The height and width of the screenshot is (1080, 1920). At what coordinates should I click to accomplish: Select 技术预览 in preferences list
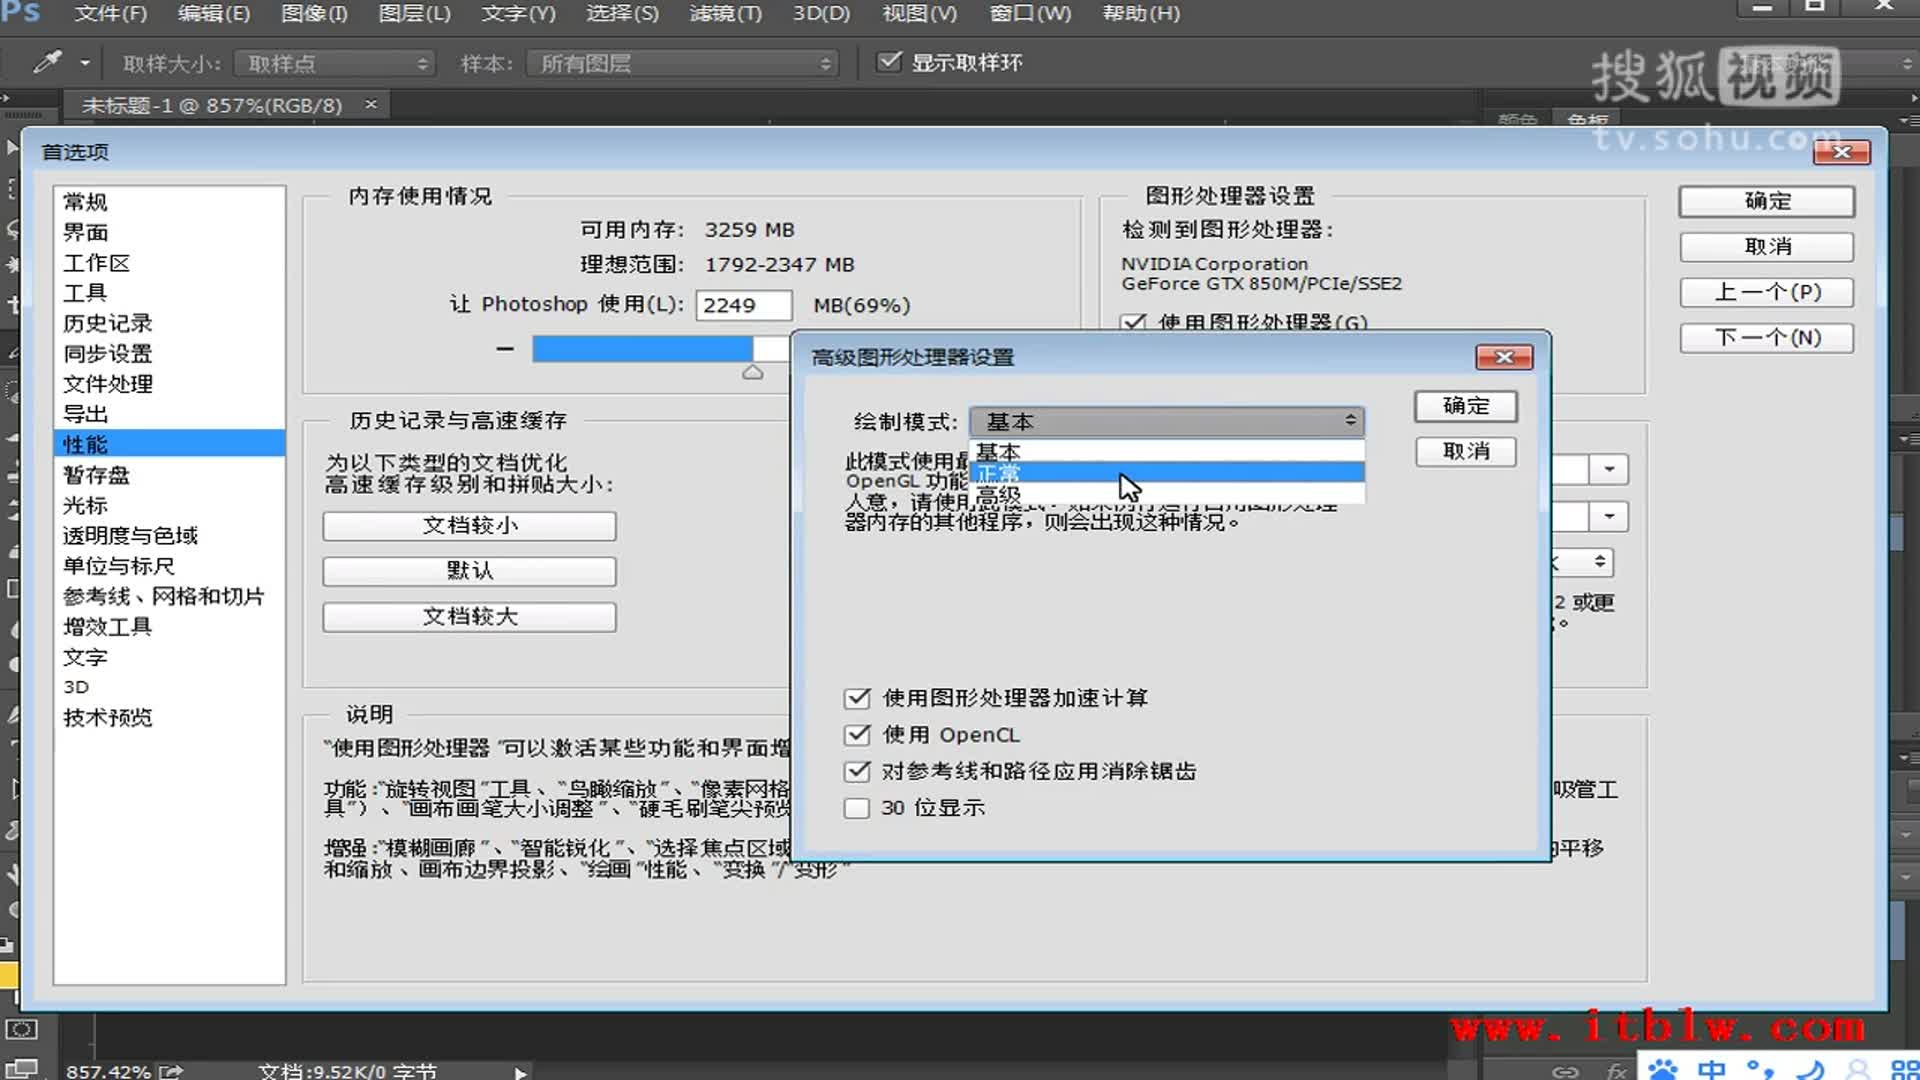(169, 718)
